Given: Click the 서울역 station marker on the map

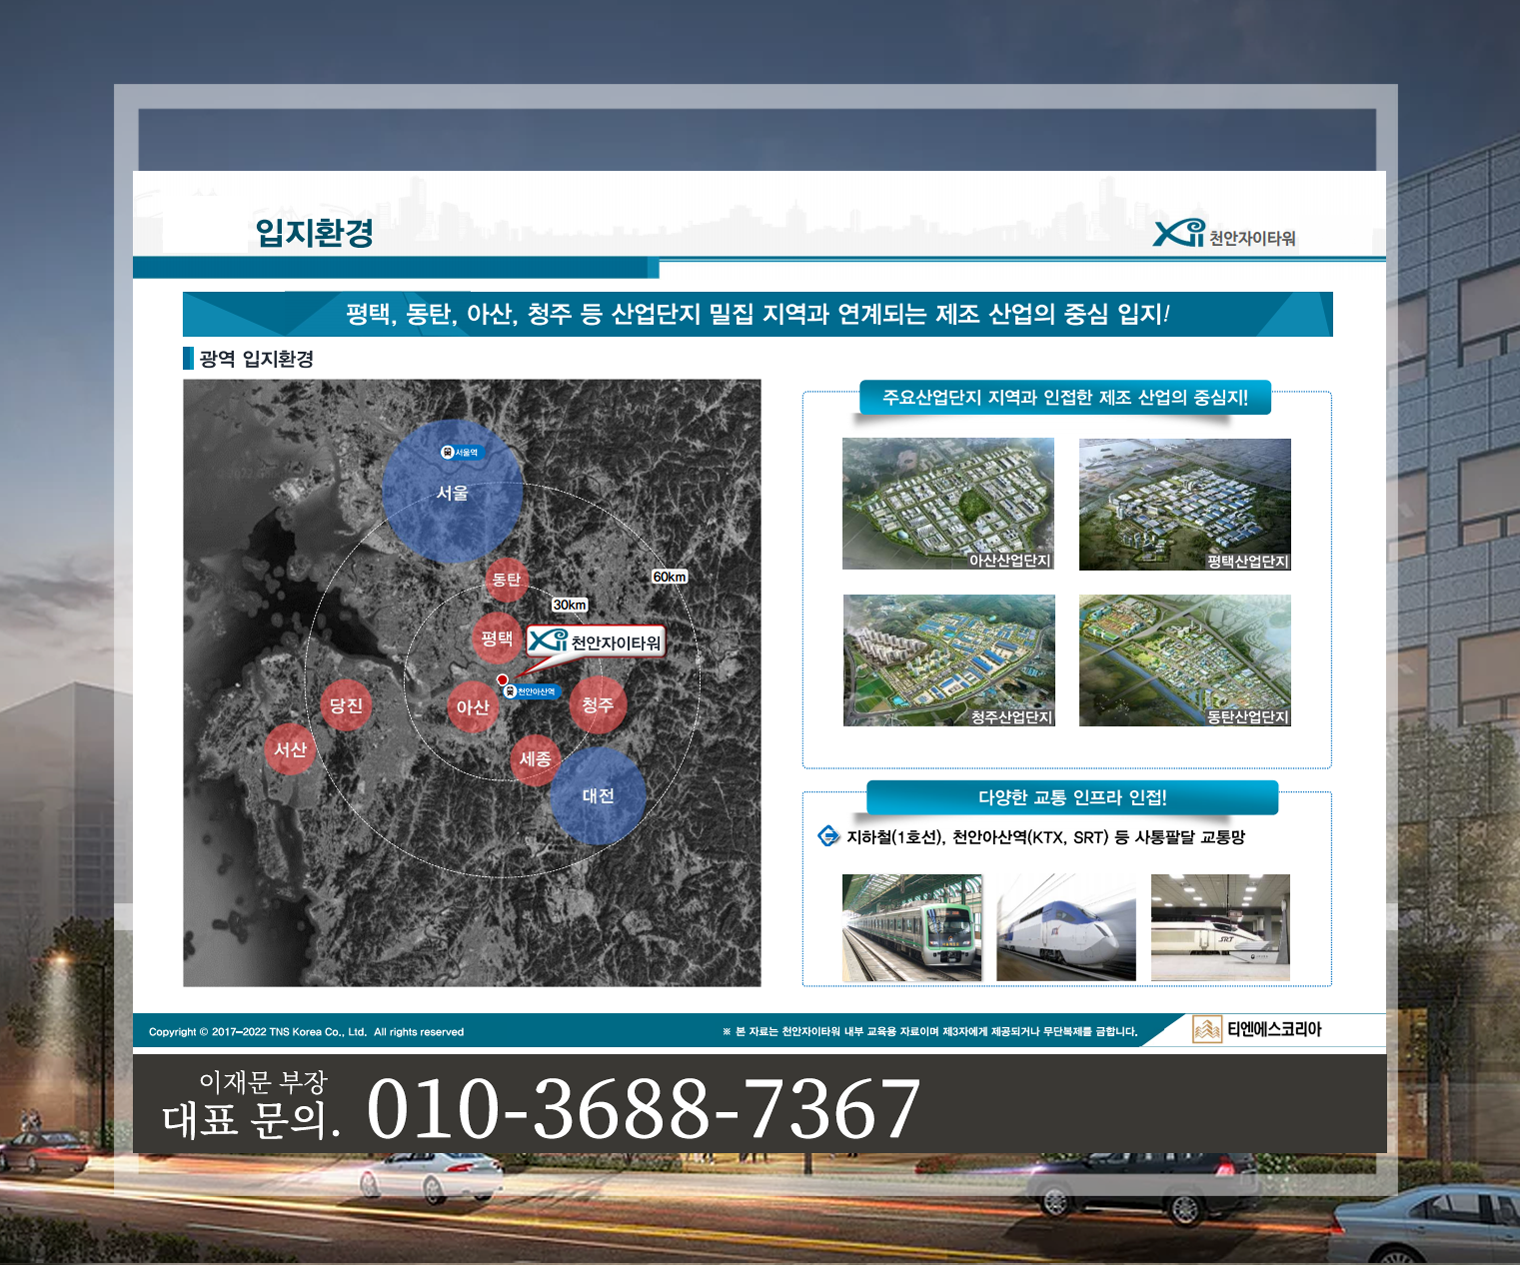Looking at the screenshot, I should coord(461,452).
